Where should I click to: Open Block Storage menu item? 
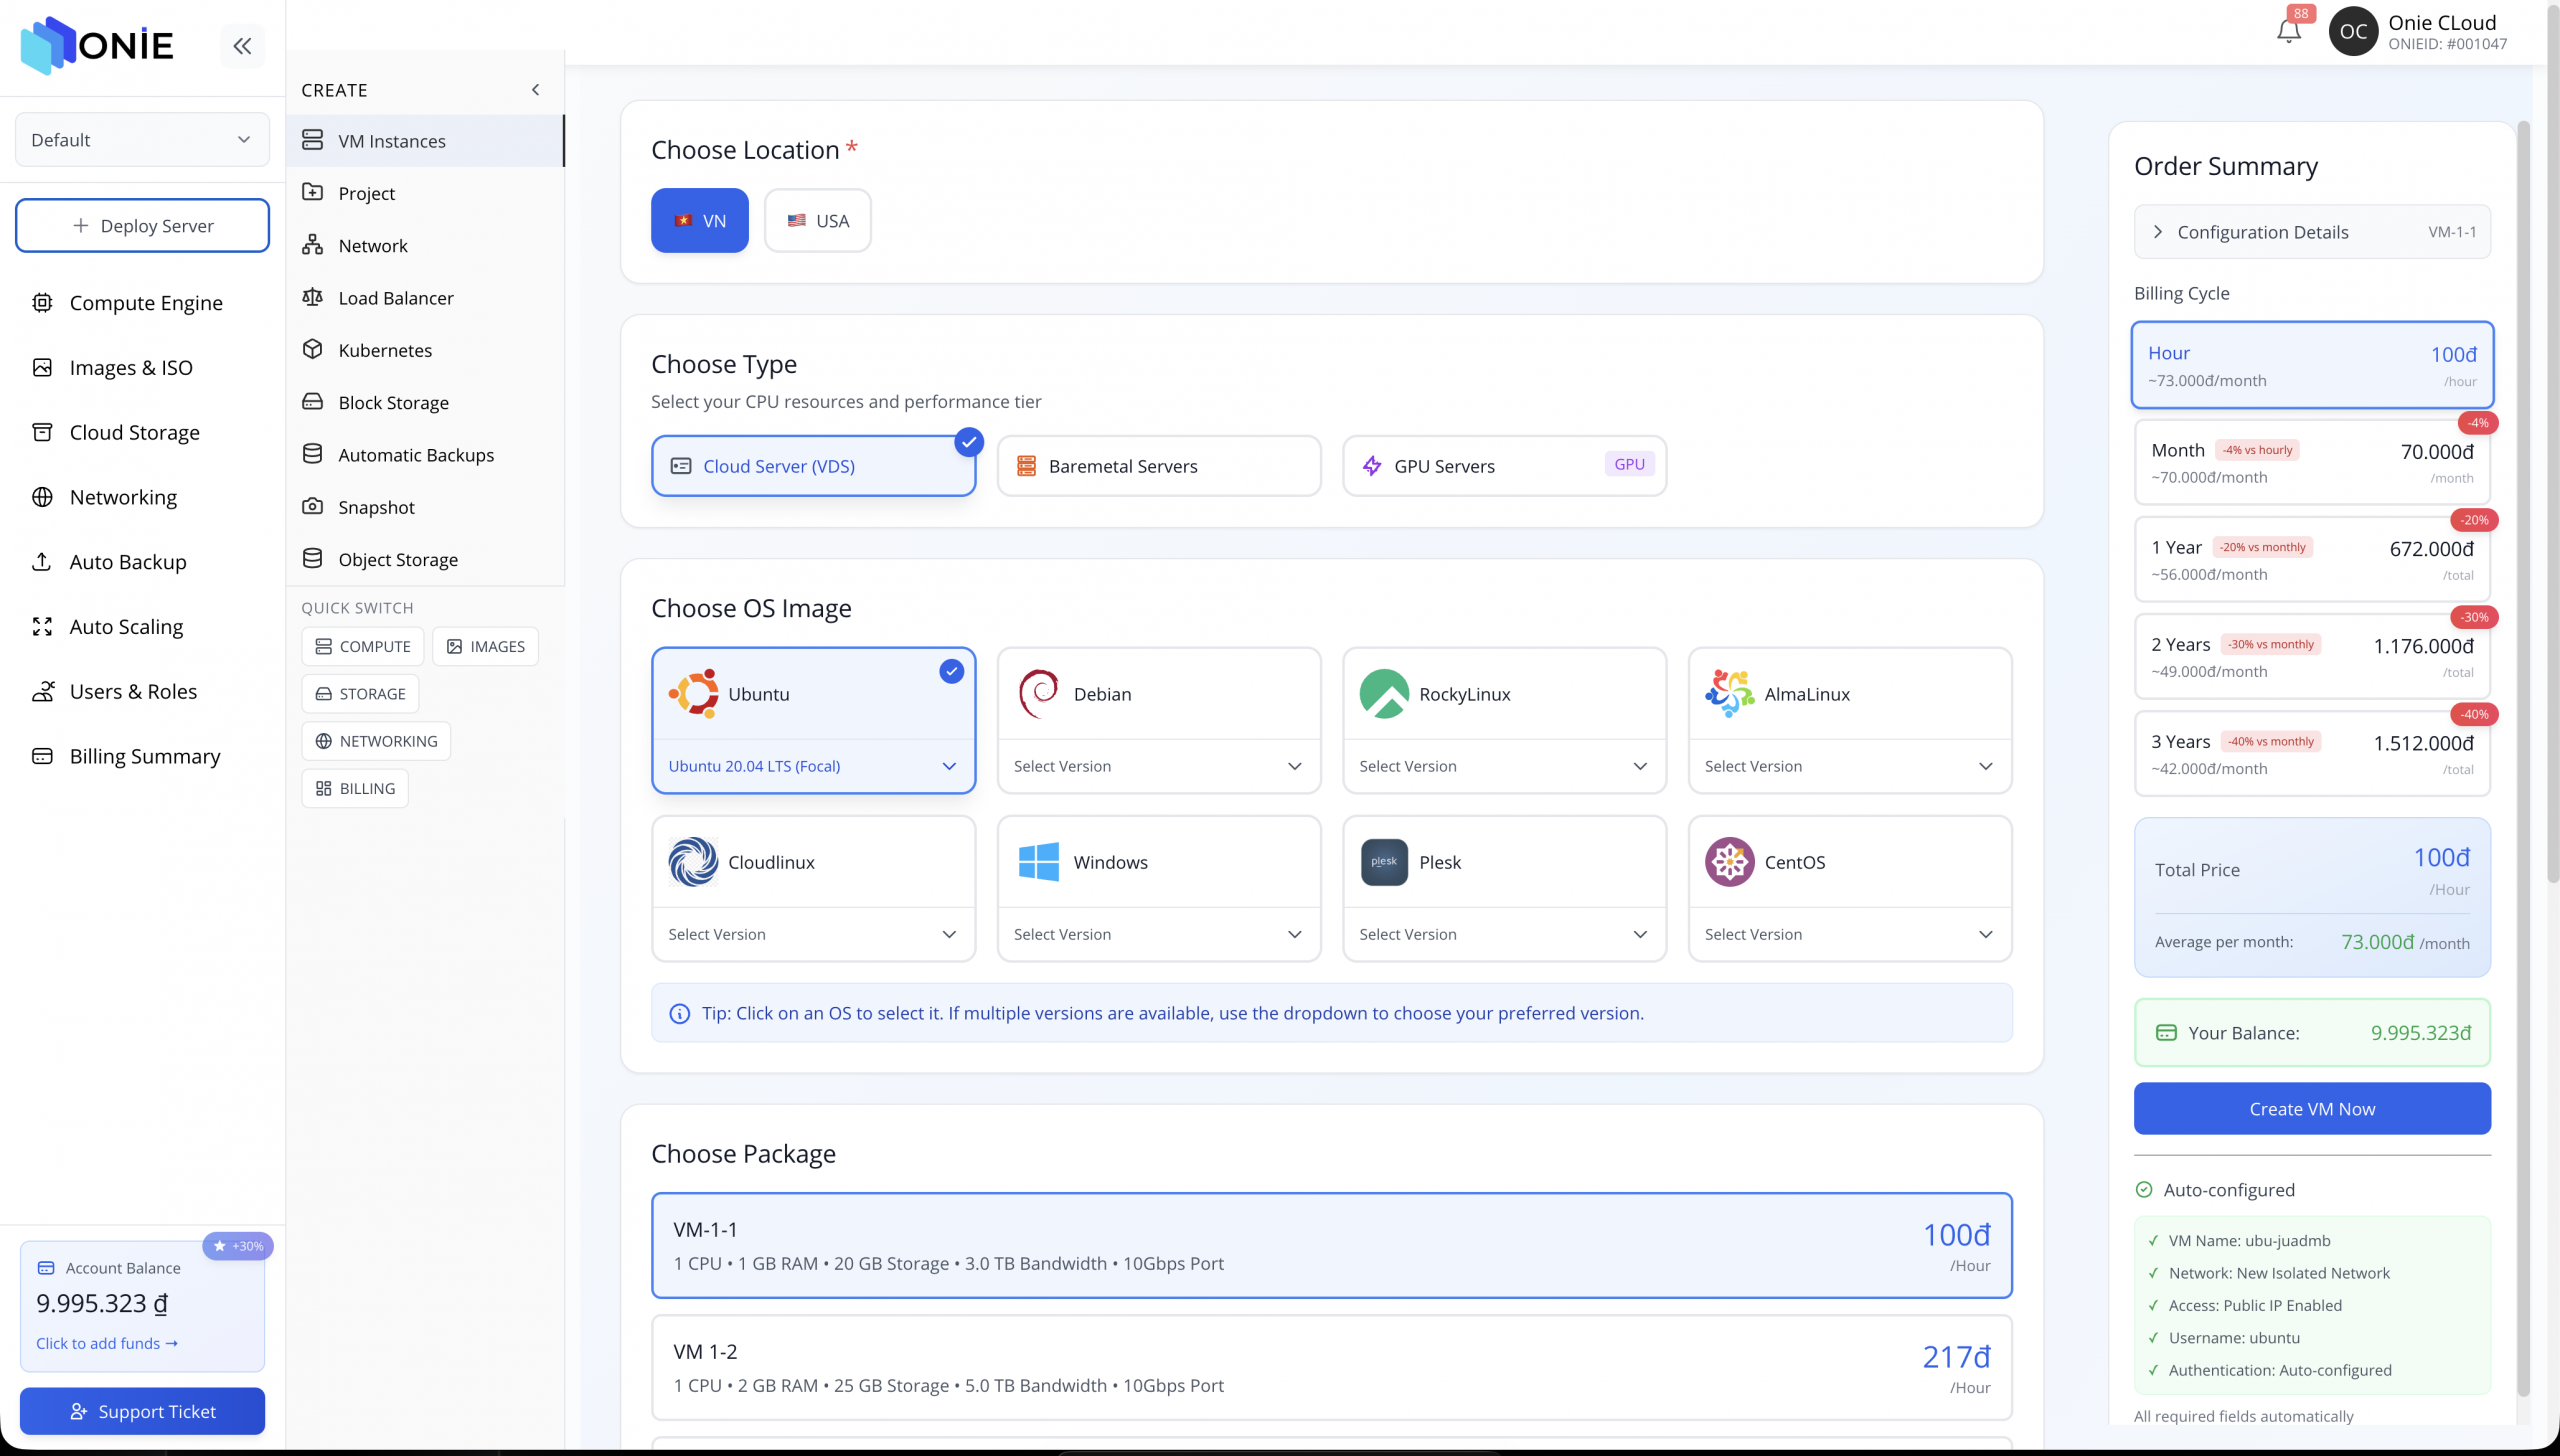(393, 402)
